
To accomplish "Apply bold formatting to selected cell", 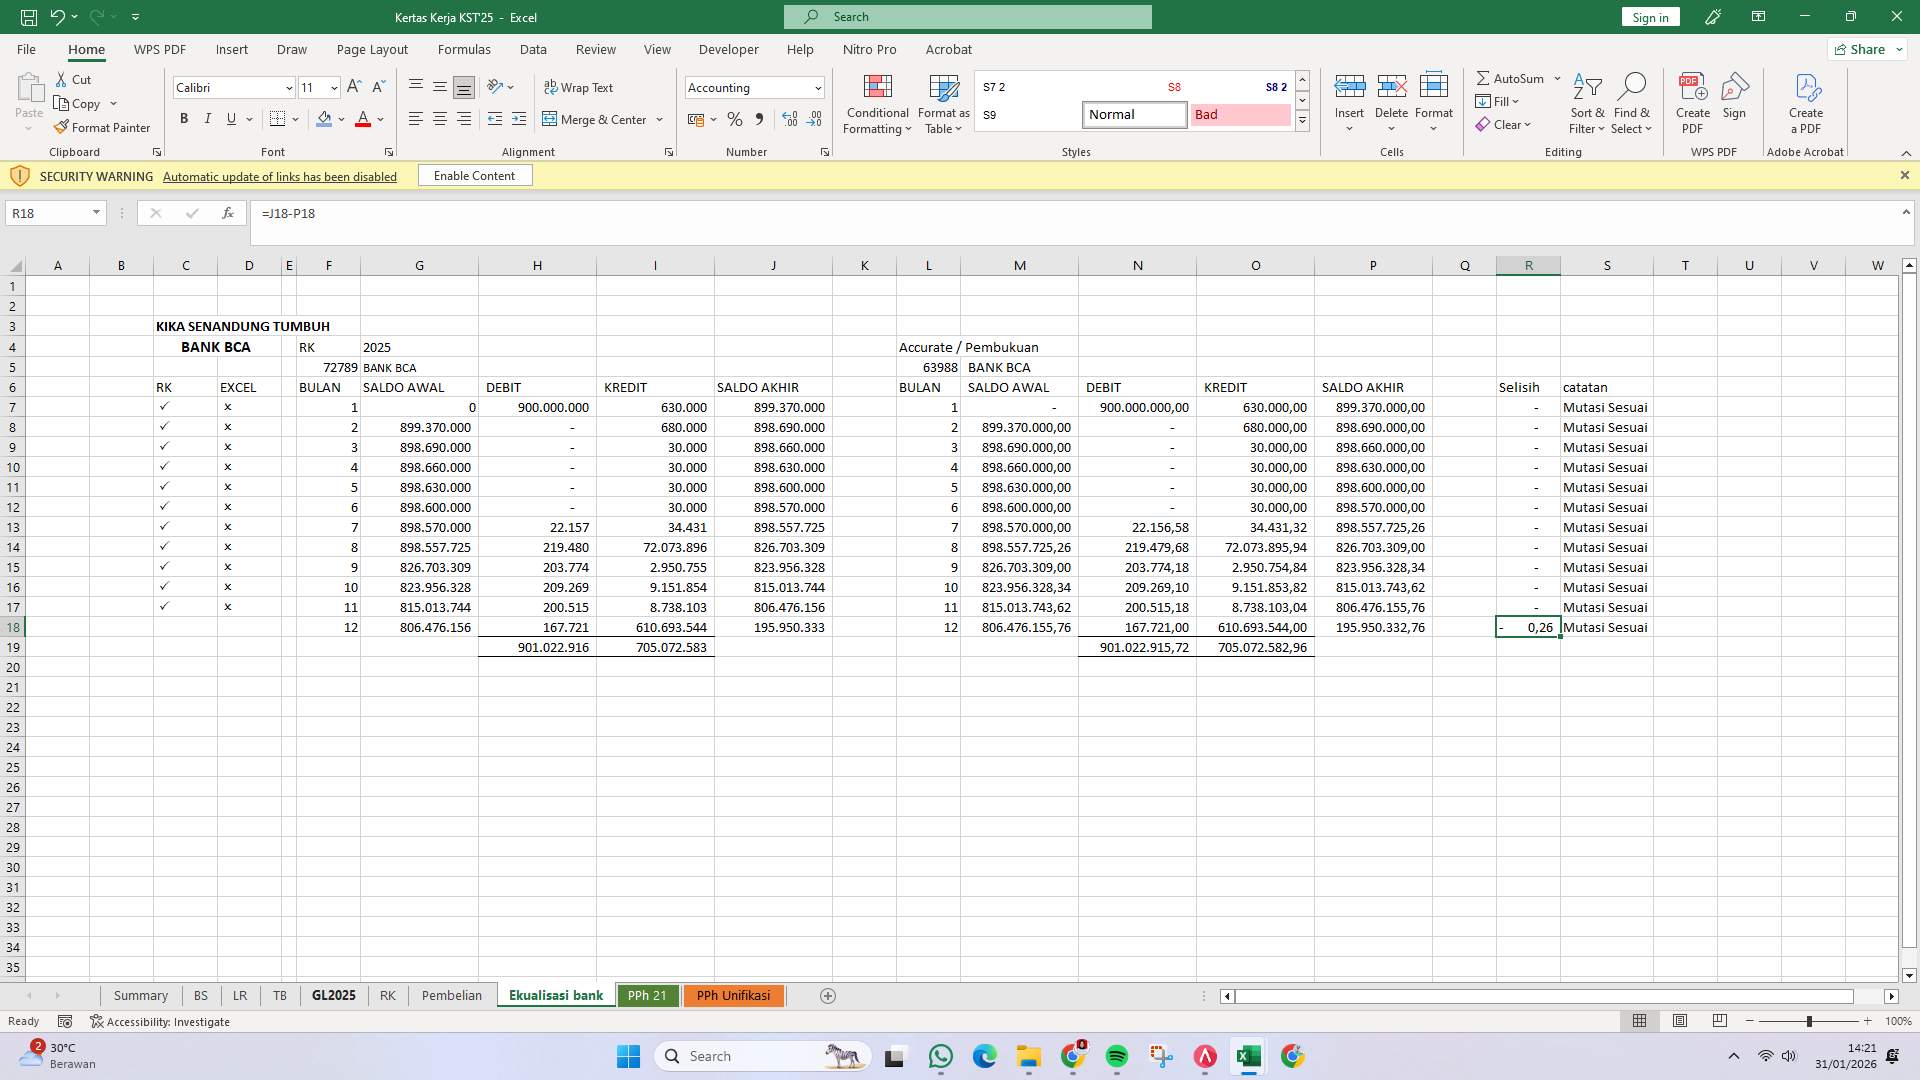I will [184, 119].
